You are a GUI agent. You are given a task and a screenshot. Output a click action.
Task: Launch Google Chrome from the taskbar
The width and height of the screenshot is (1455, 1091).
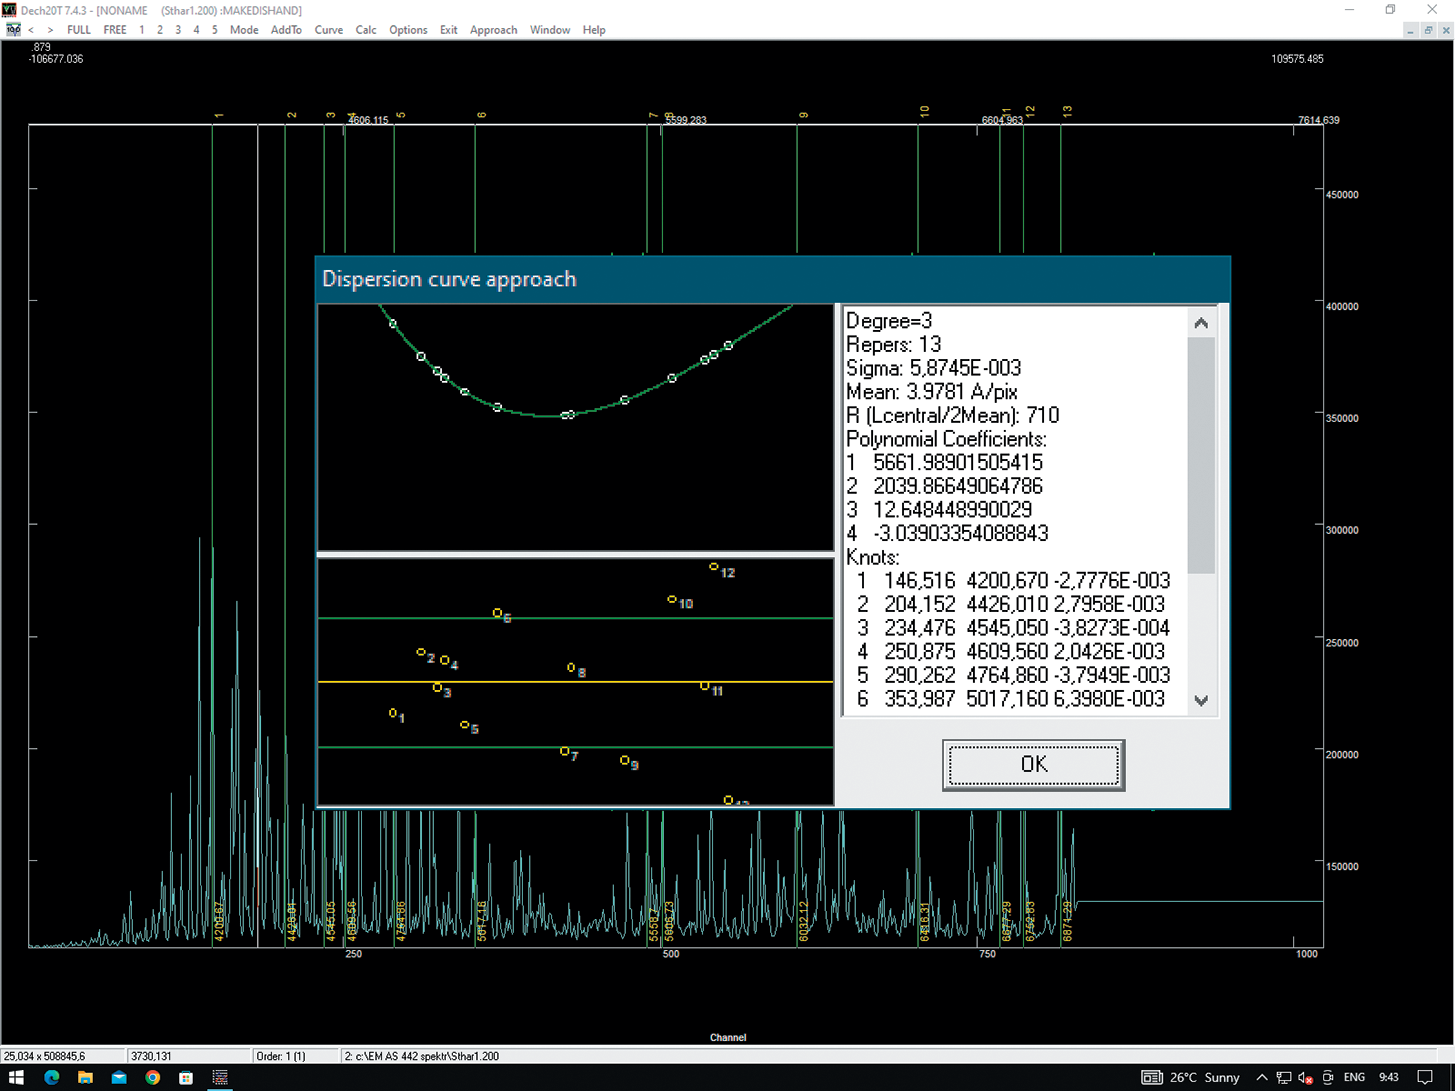(152, 1077)
